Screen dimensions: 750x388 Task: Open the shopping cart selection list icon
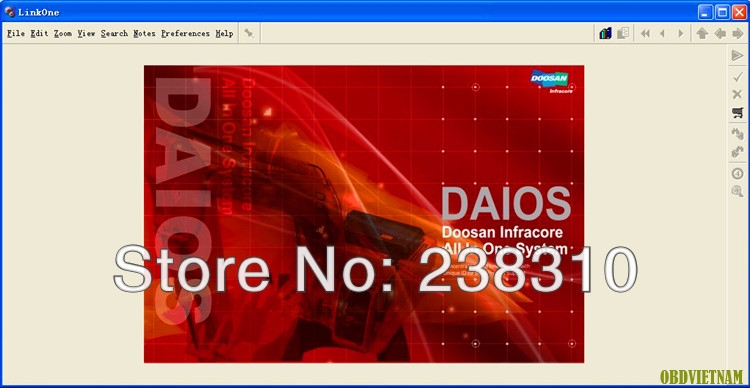coord(737,113)
